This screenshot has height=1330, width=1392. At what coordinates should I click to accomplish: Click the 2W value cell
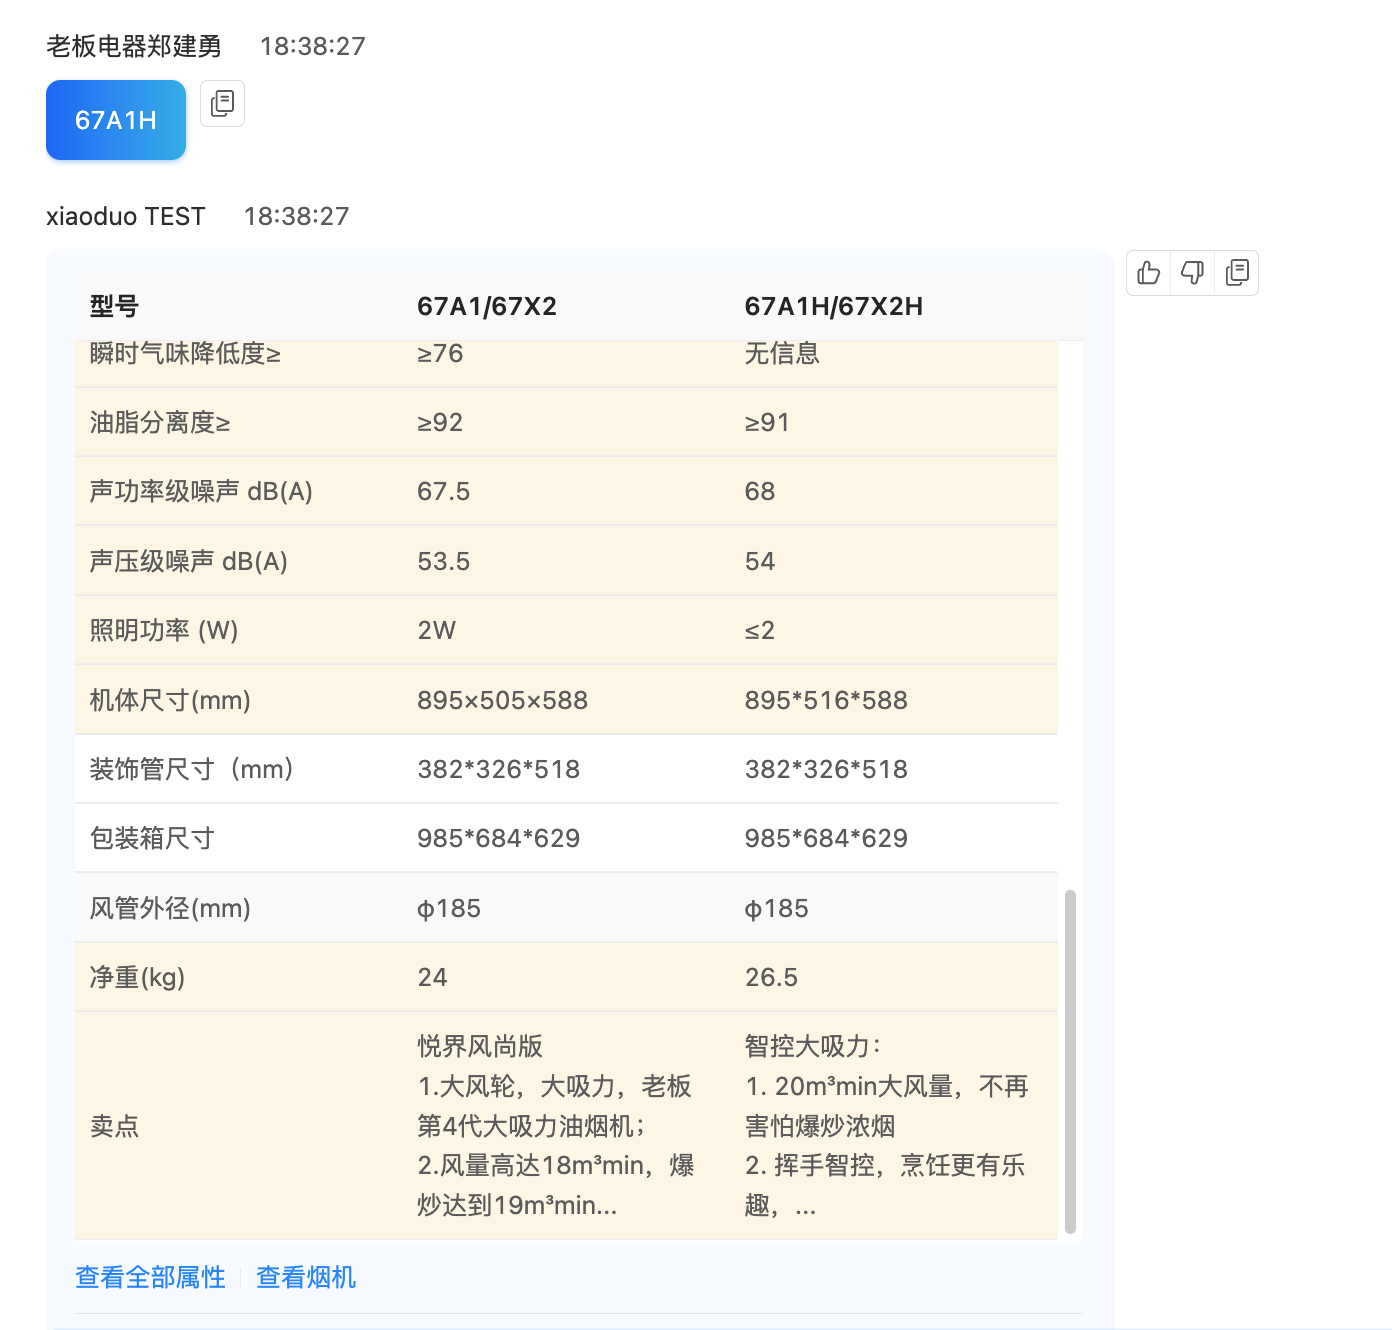[437, 630]
